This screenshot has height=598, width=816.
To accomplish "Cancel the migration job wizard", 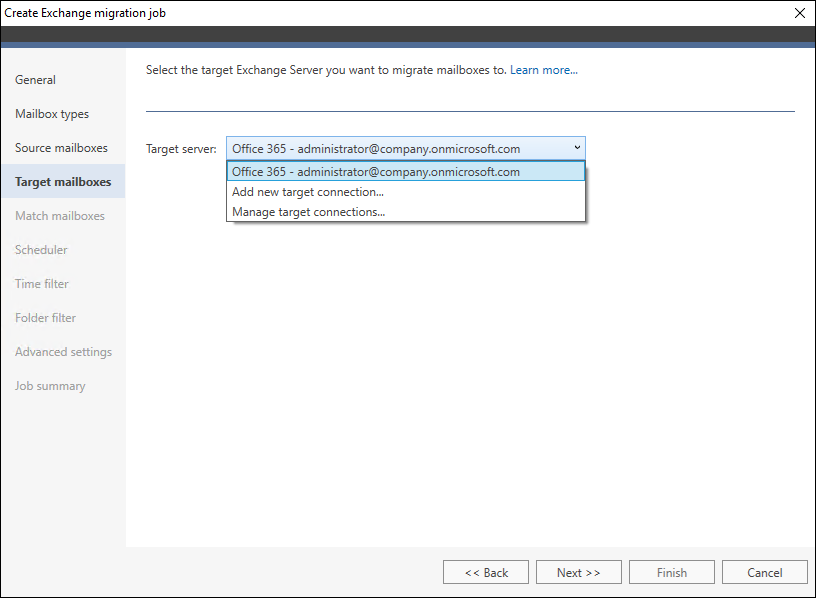I will pos(764,572).
